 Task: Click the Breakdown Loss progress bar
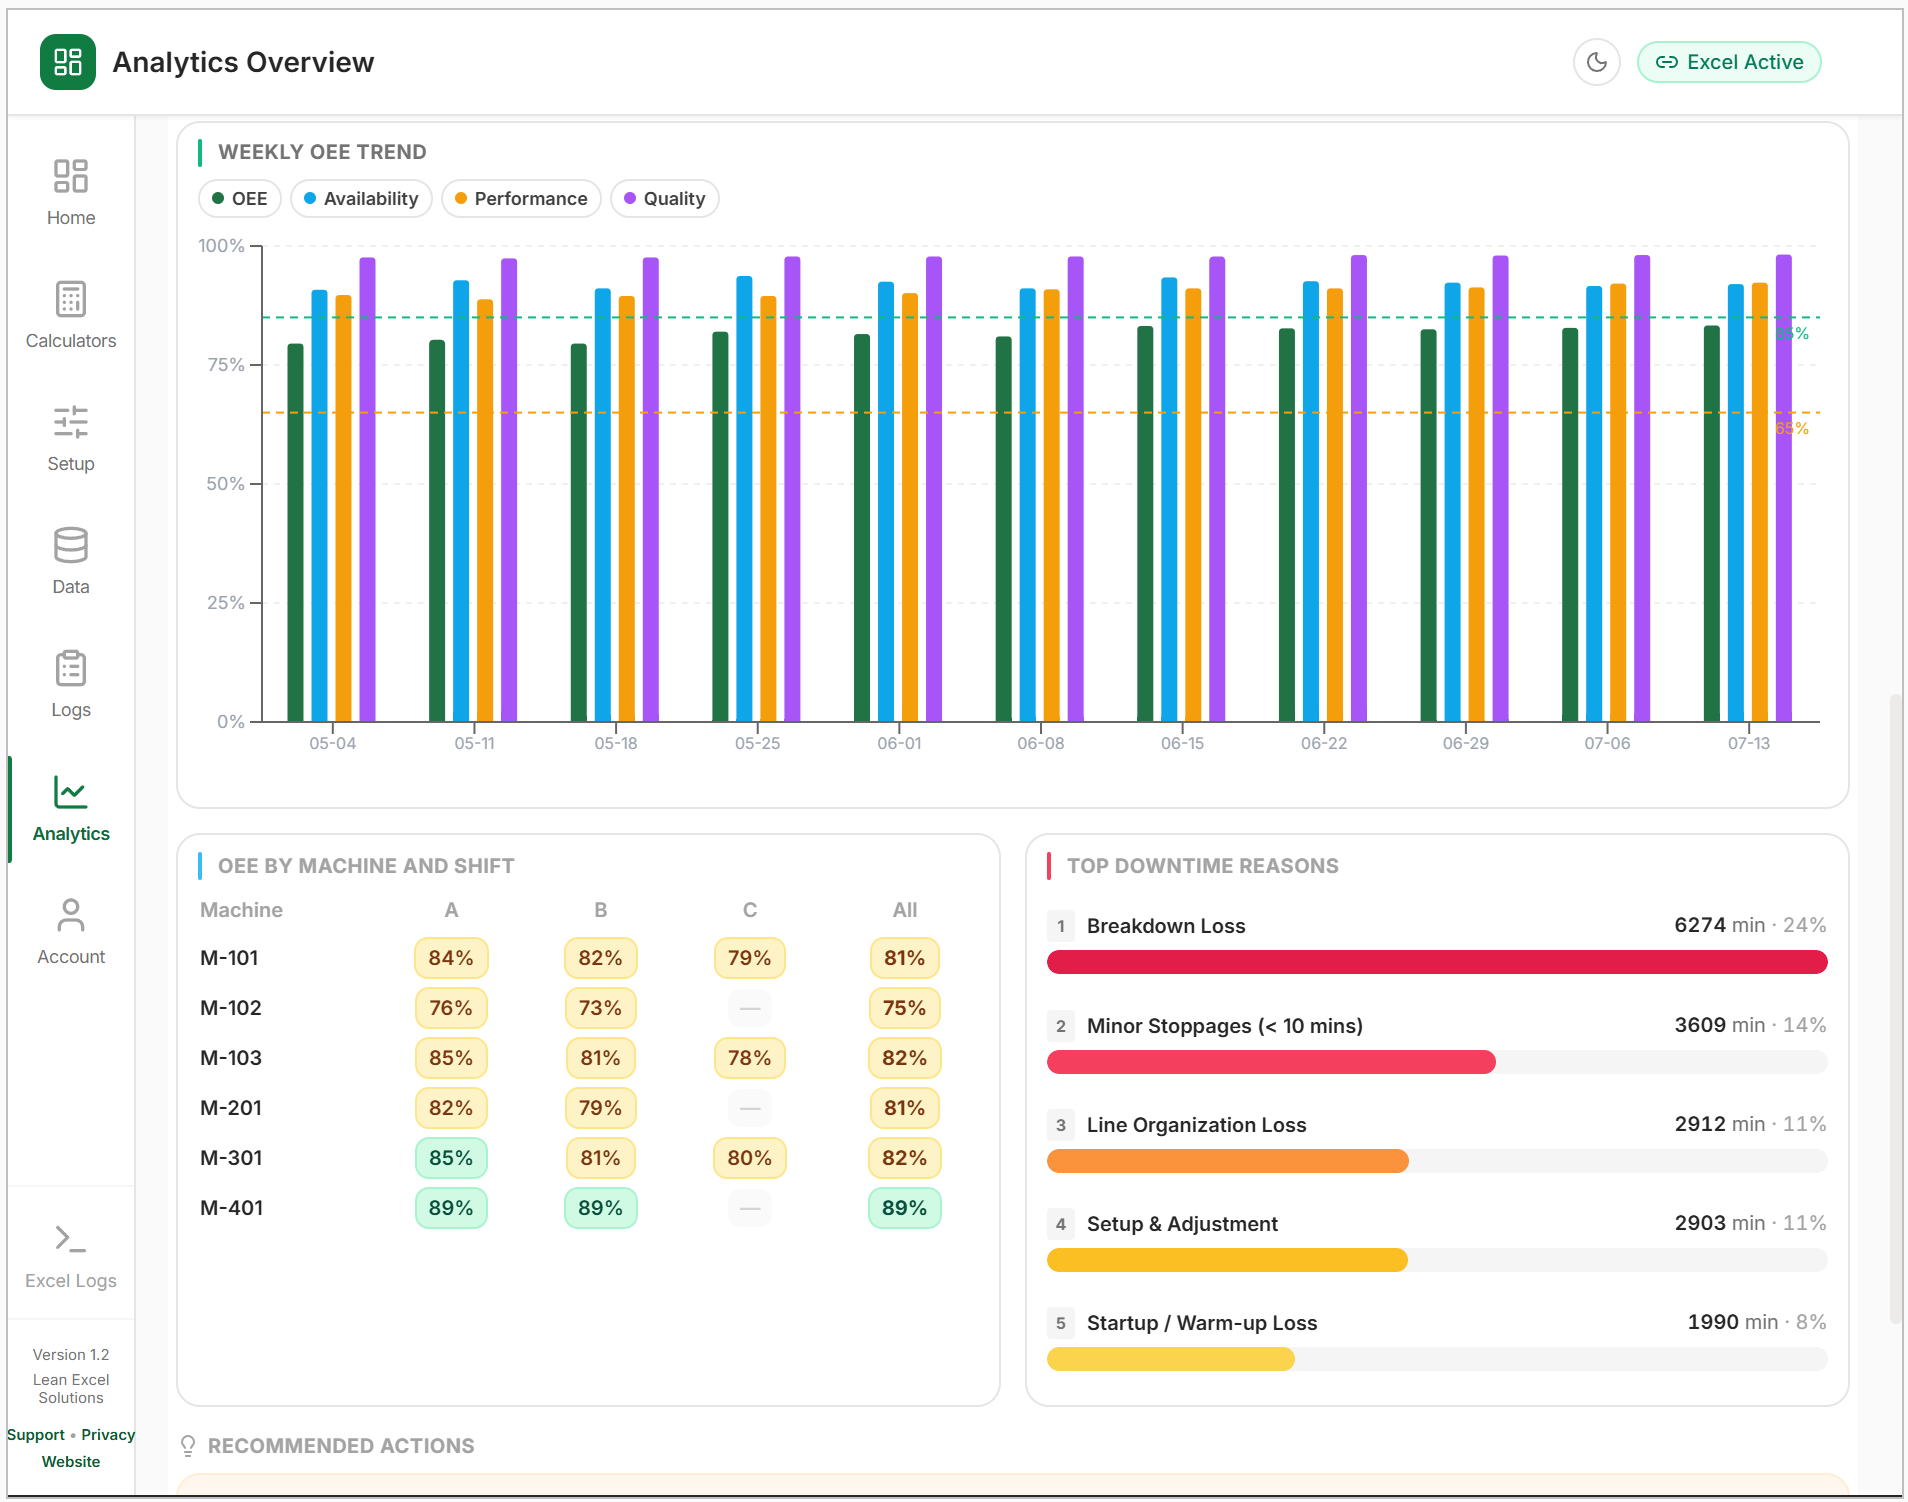click(x=1437, y=962)
